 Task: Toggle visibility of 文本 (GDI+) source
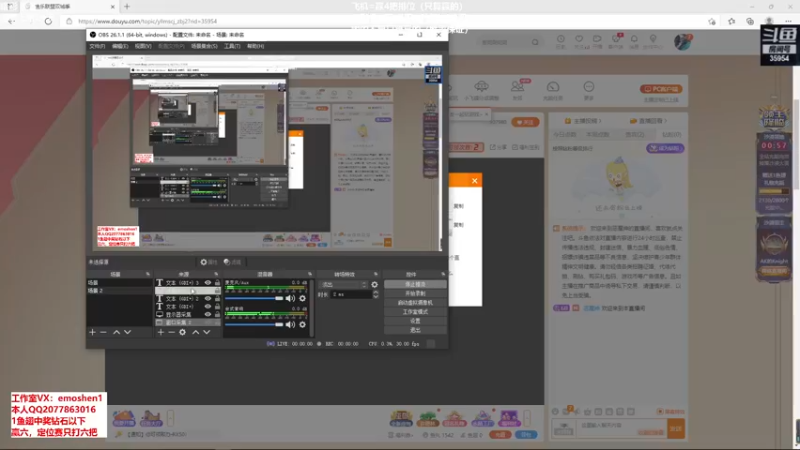pyautogui.click(x=208, y=307)
